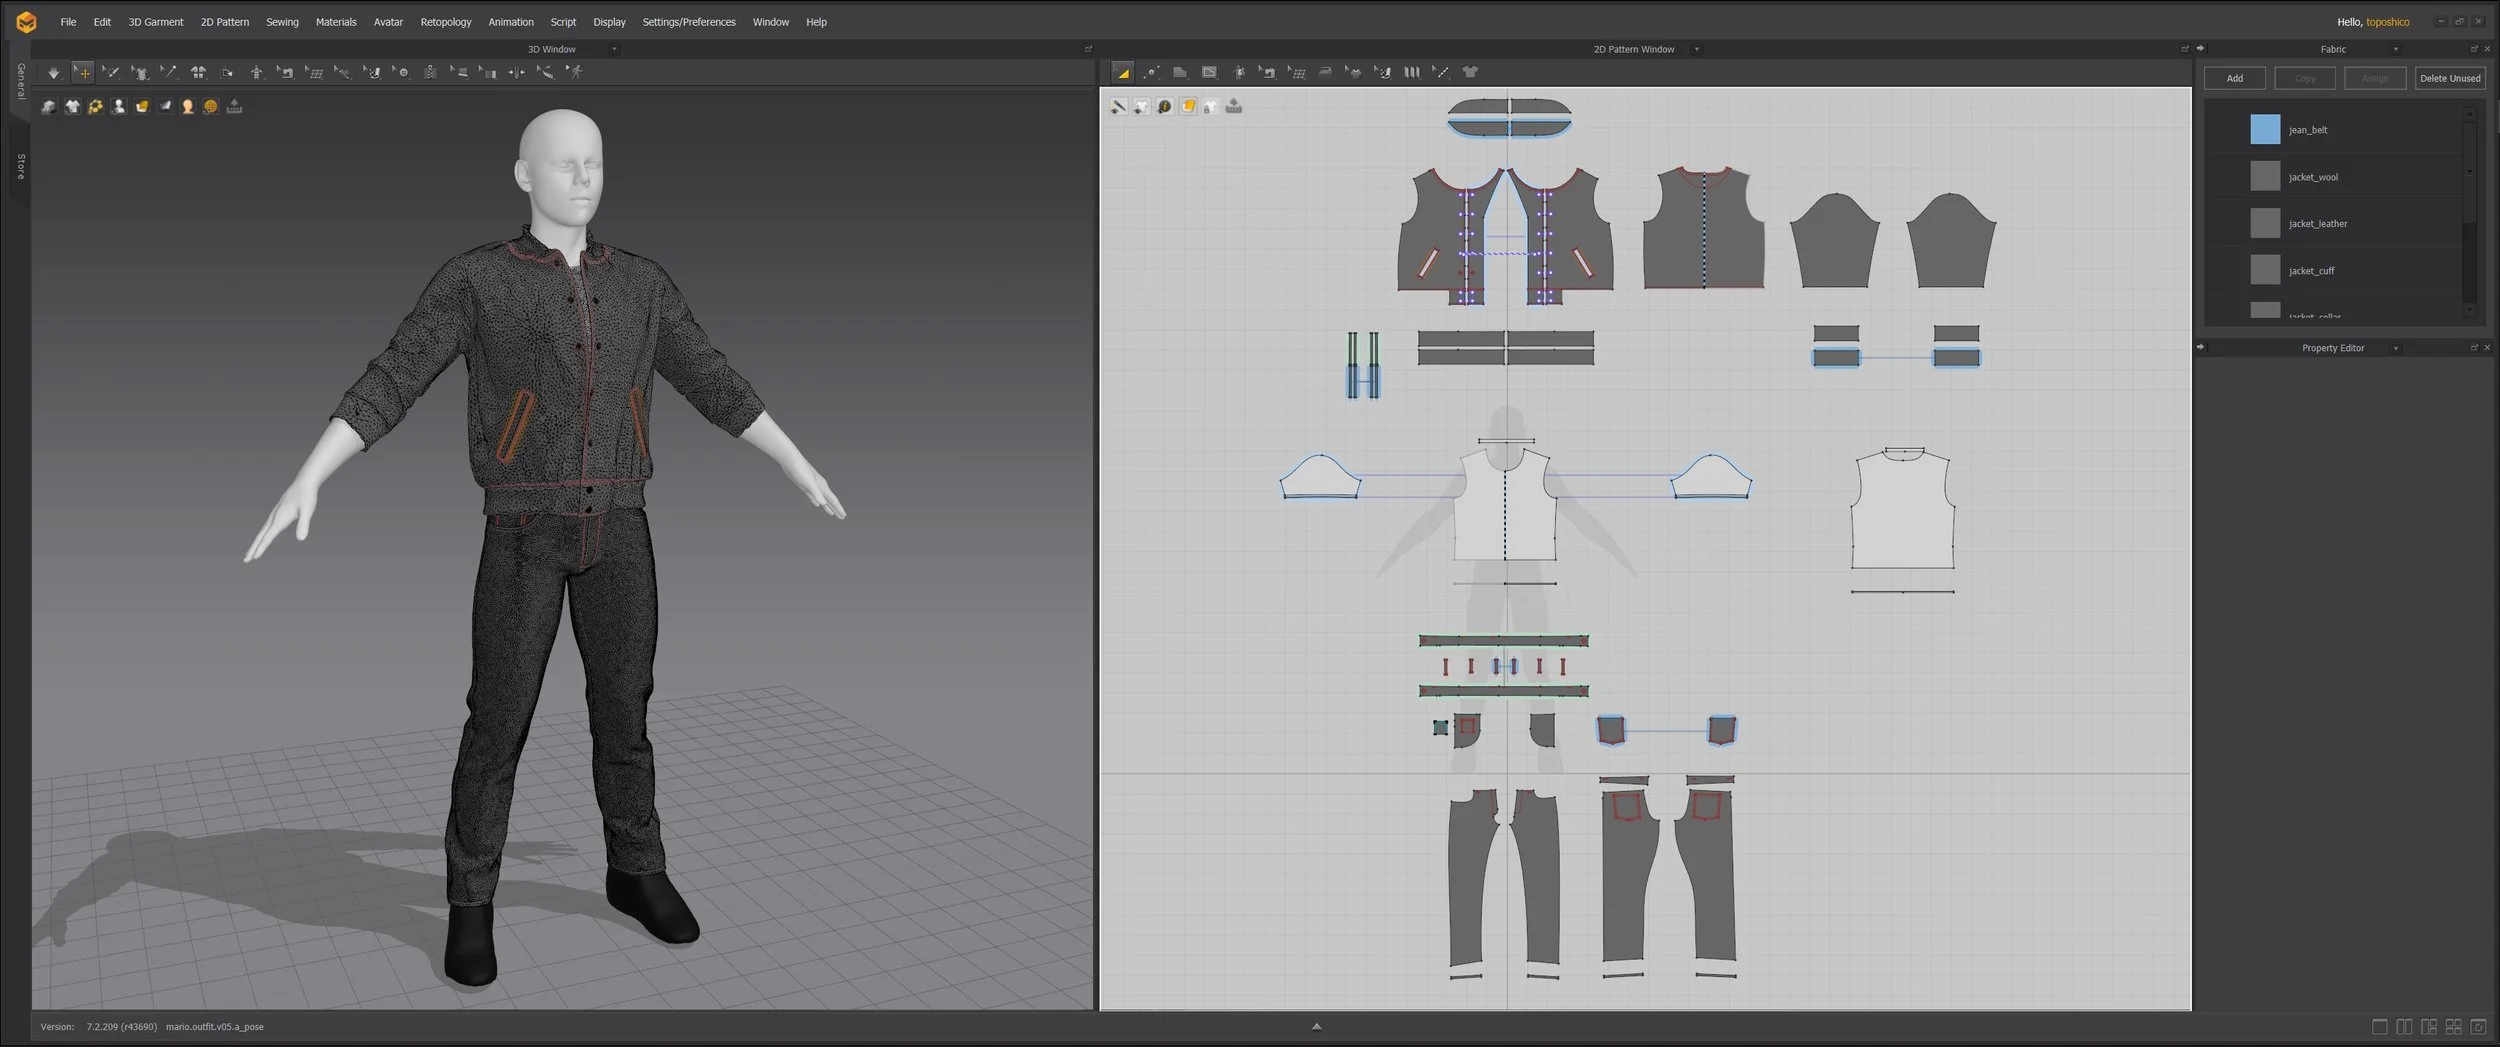Viewport: 2500px width, 1047px height.
Task: Toggle the Show 3D Garment shirt icon
Action: (x=72, y=106)
